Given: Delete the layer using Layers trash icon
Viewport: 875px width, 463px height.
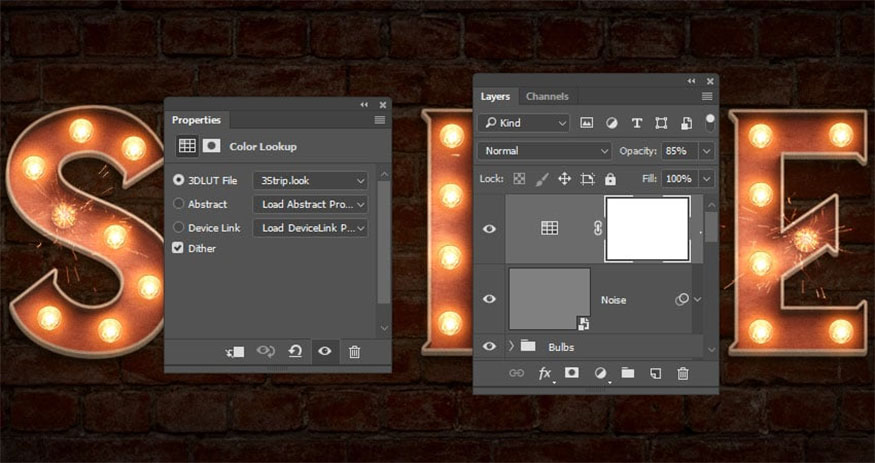Looking at the screenshot, I should click(683, 373).
